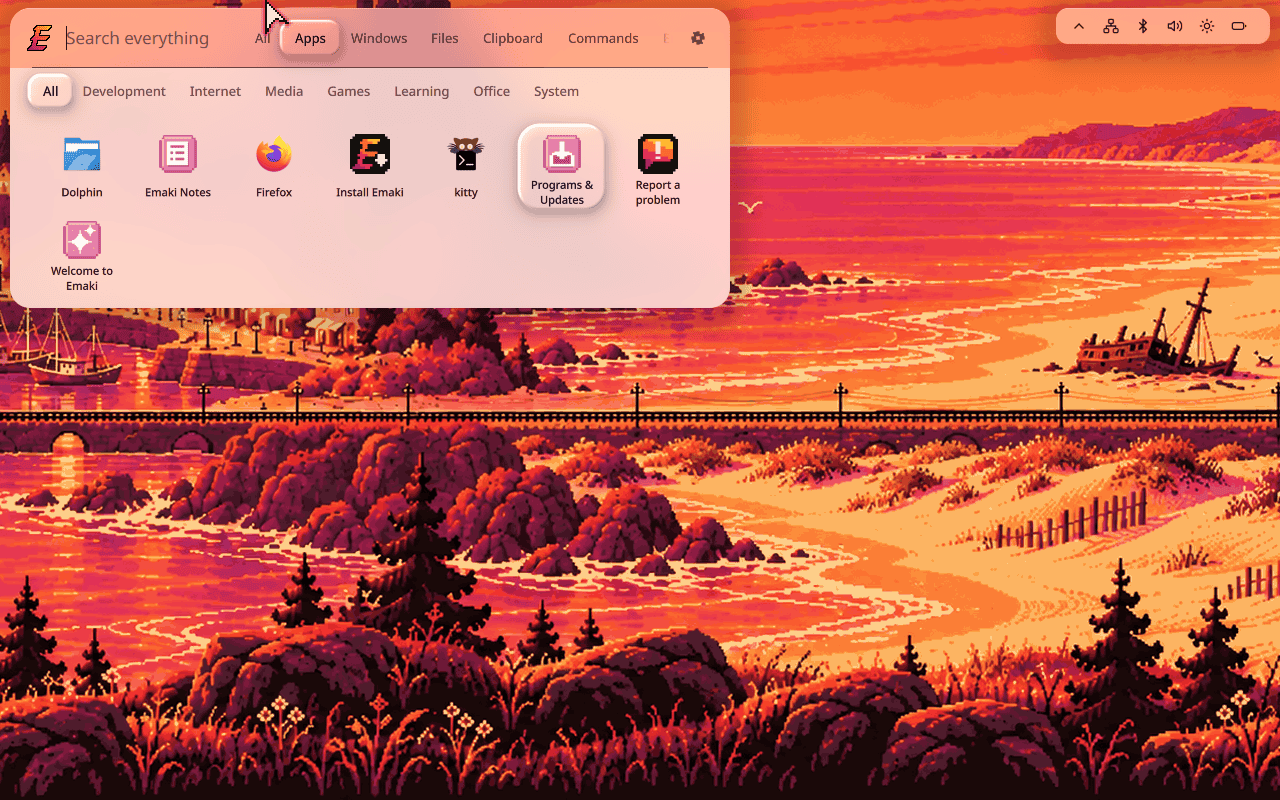
Task: Open the volume tray icon
Action: tap(1175, 26)
